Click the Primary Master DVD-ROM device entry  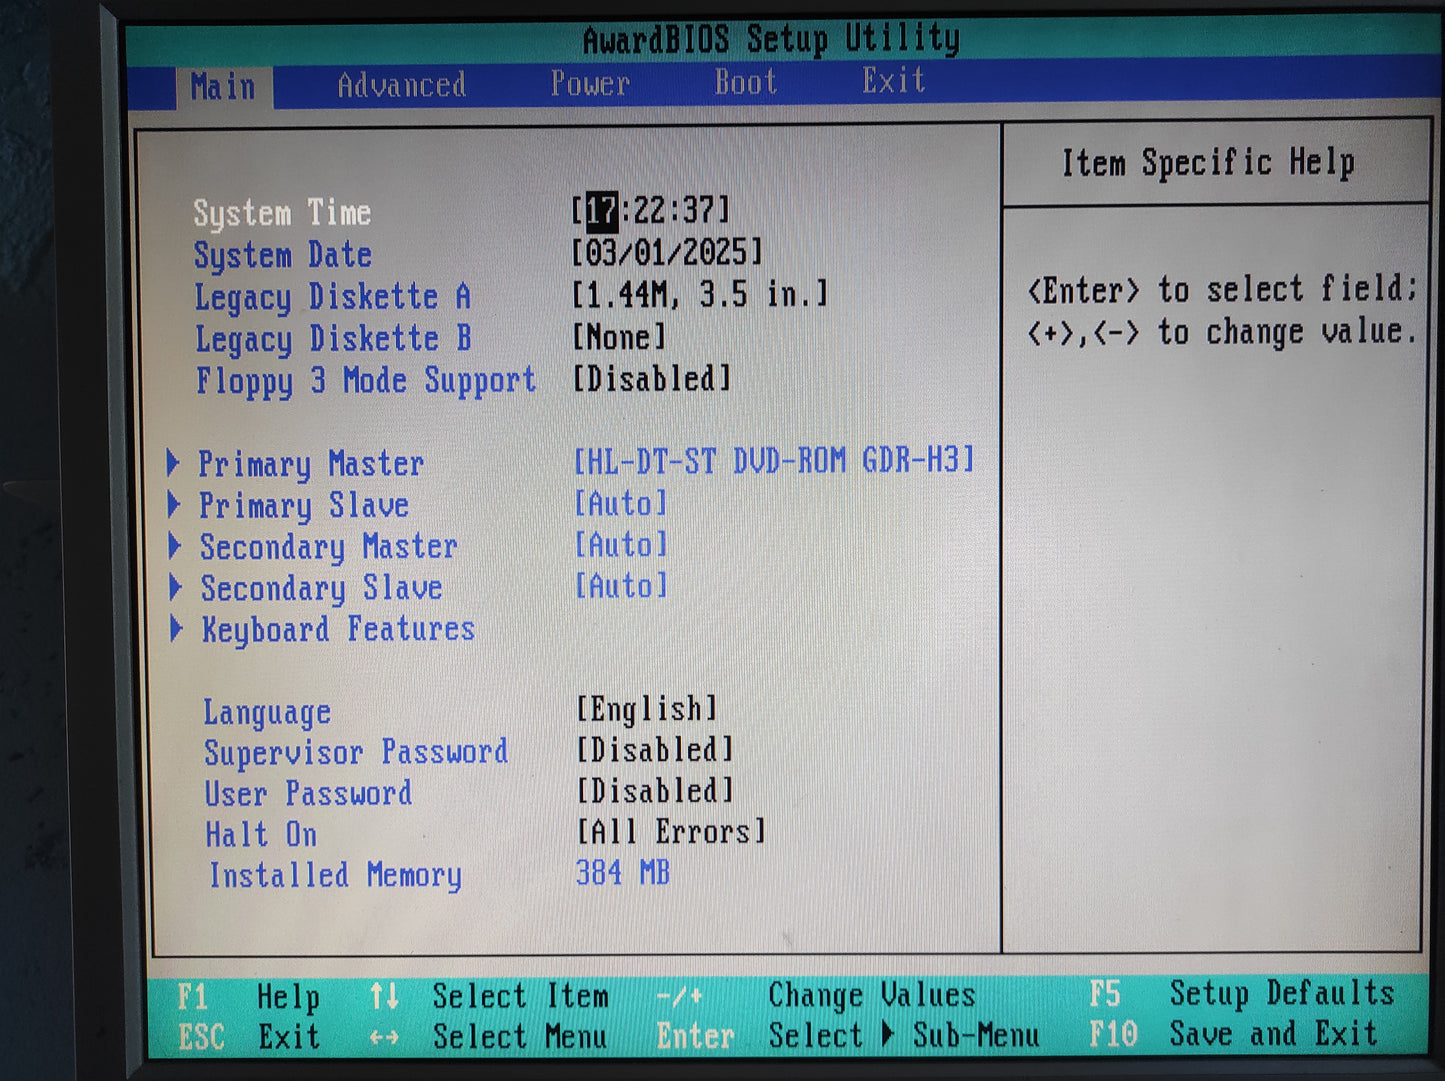point(773,461)
